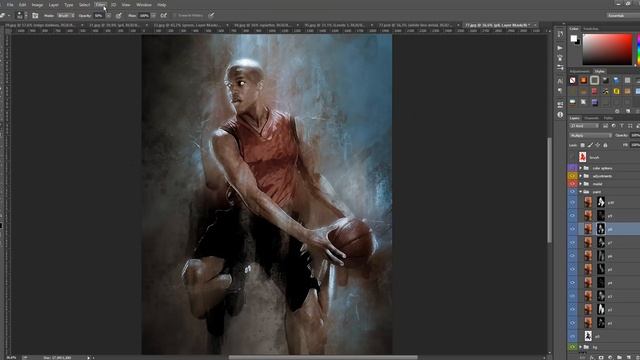Check the Erase to History checkbox

[x=175, y=16]
